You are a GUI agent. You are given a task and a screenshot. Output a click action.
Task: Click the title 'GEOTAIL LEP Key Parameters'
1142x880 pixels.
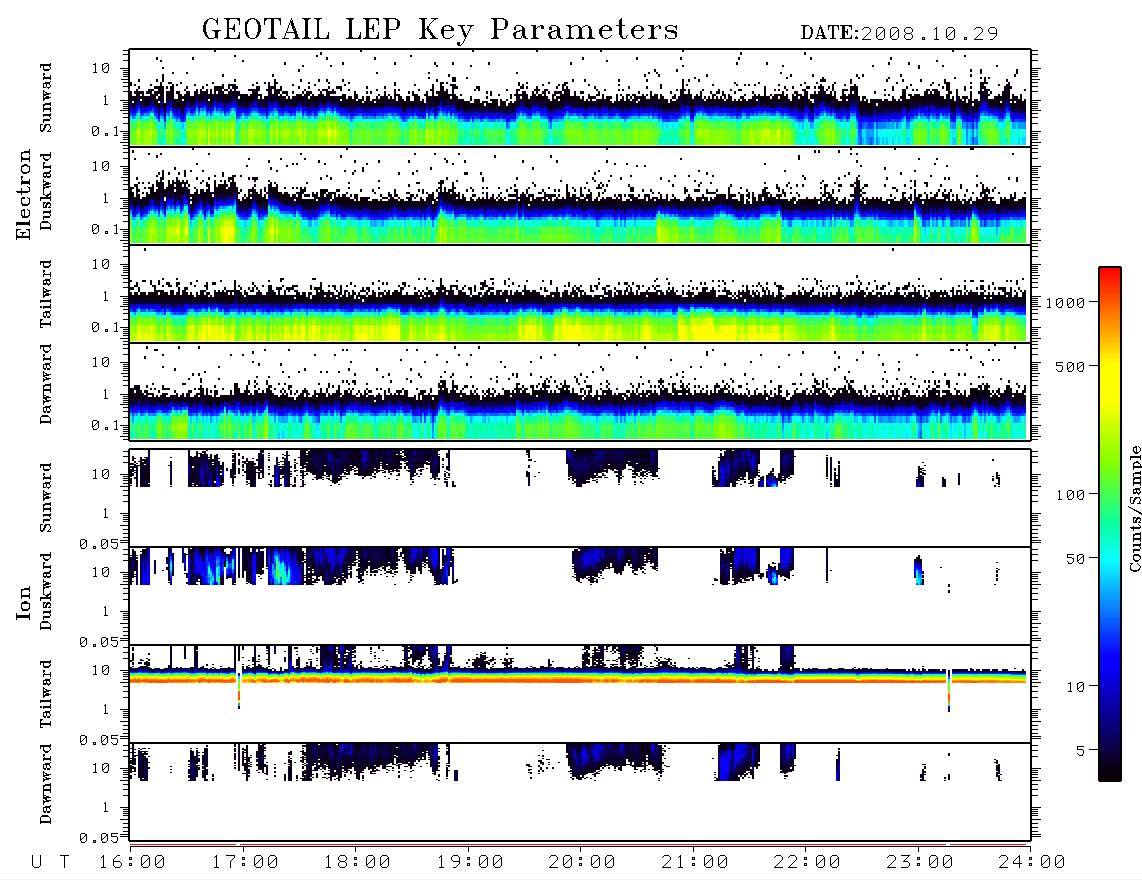(440, 30)
